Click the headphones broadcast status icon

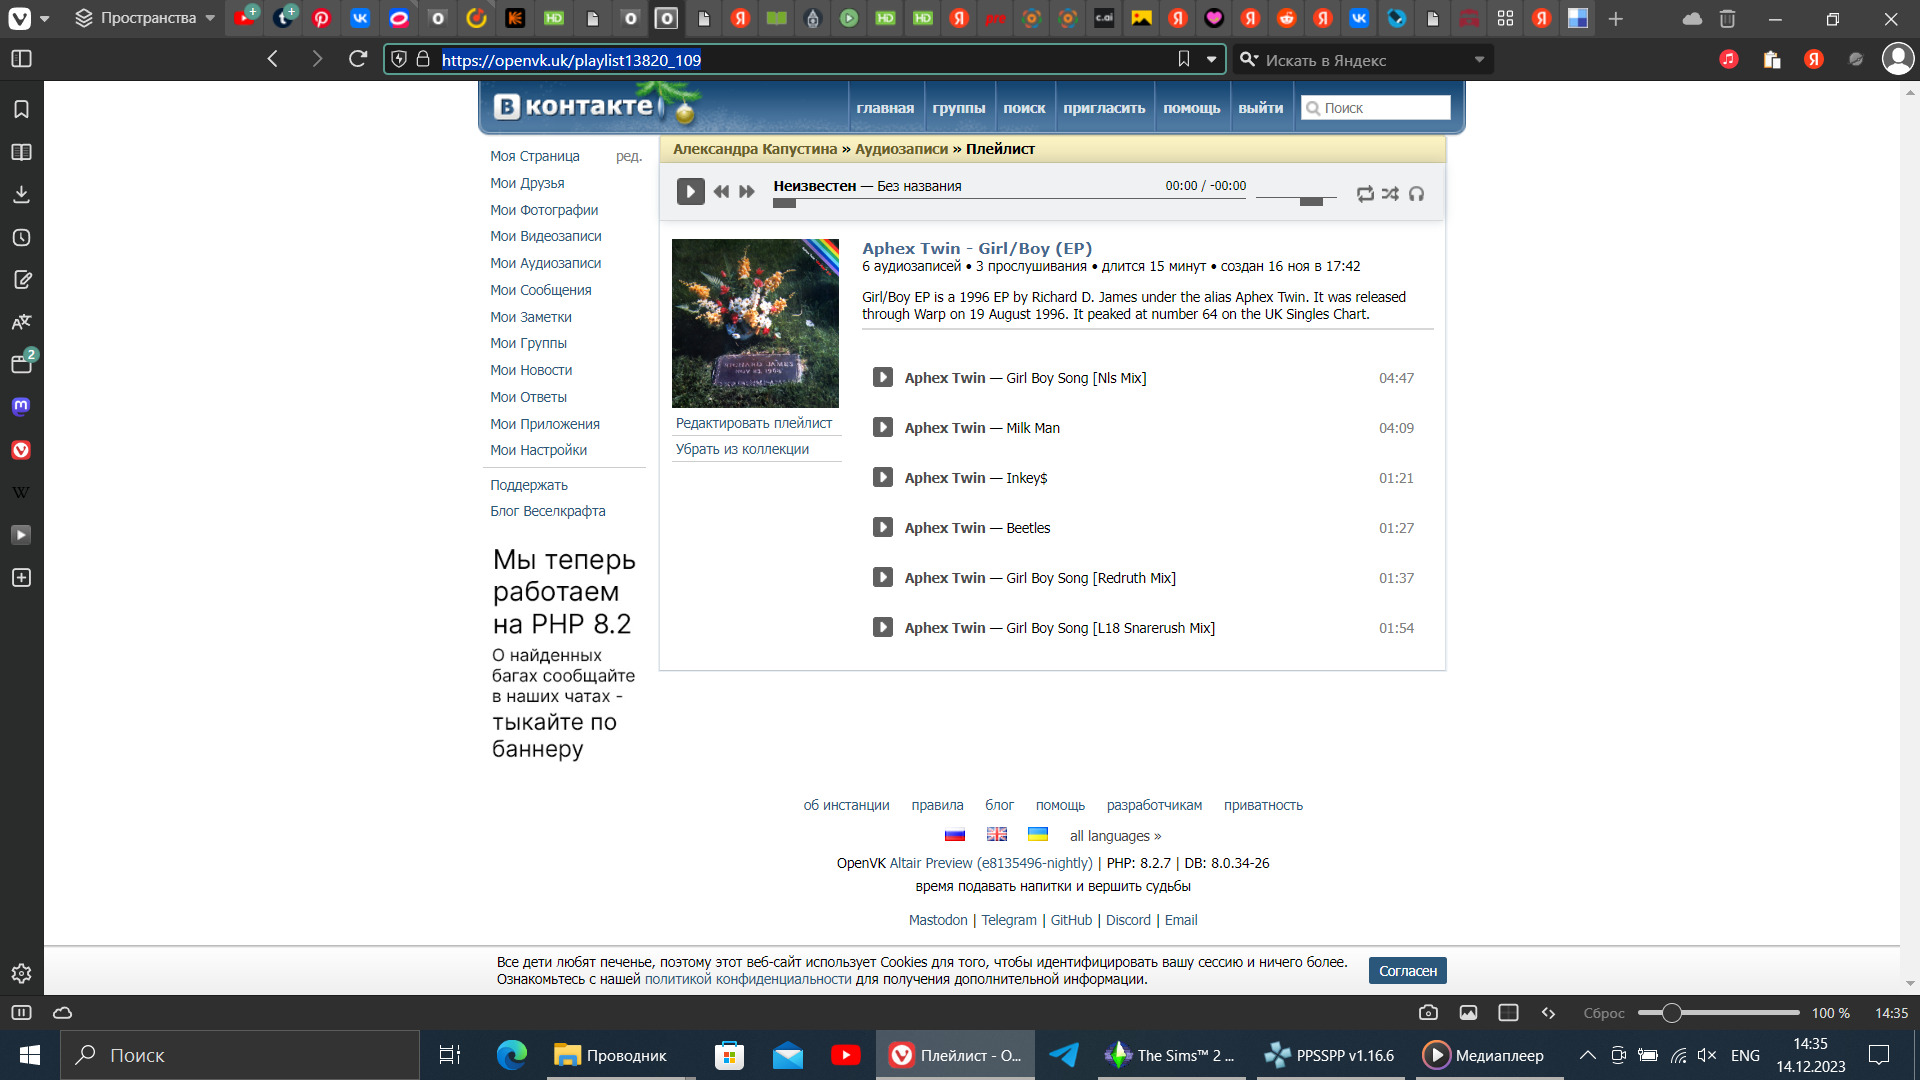(1416, 194)
